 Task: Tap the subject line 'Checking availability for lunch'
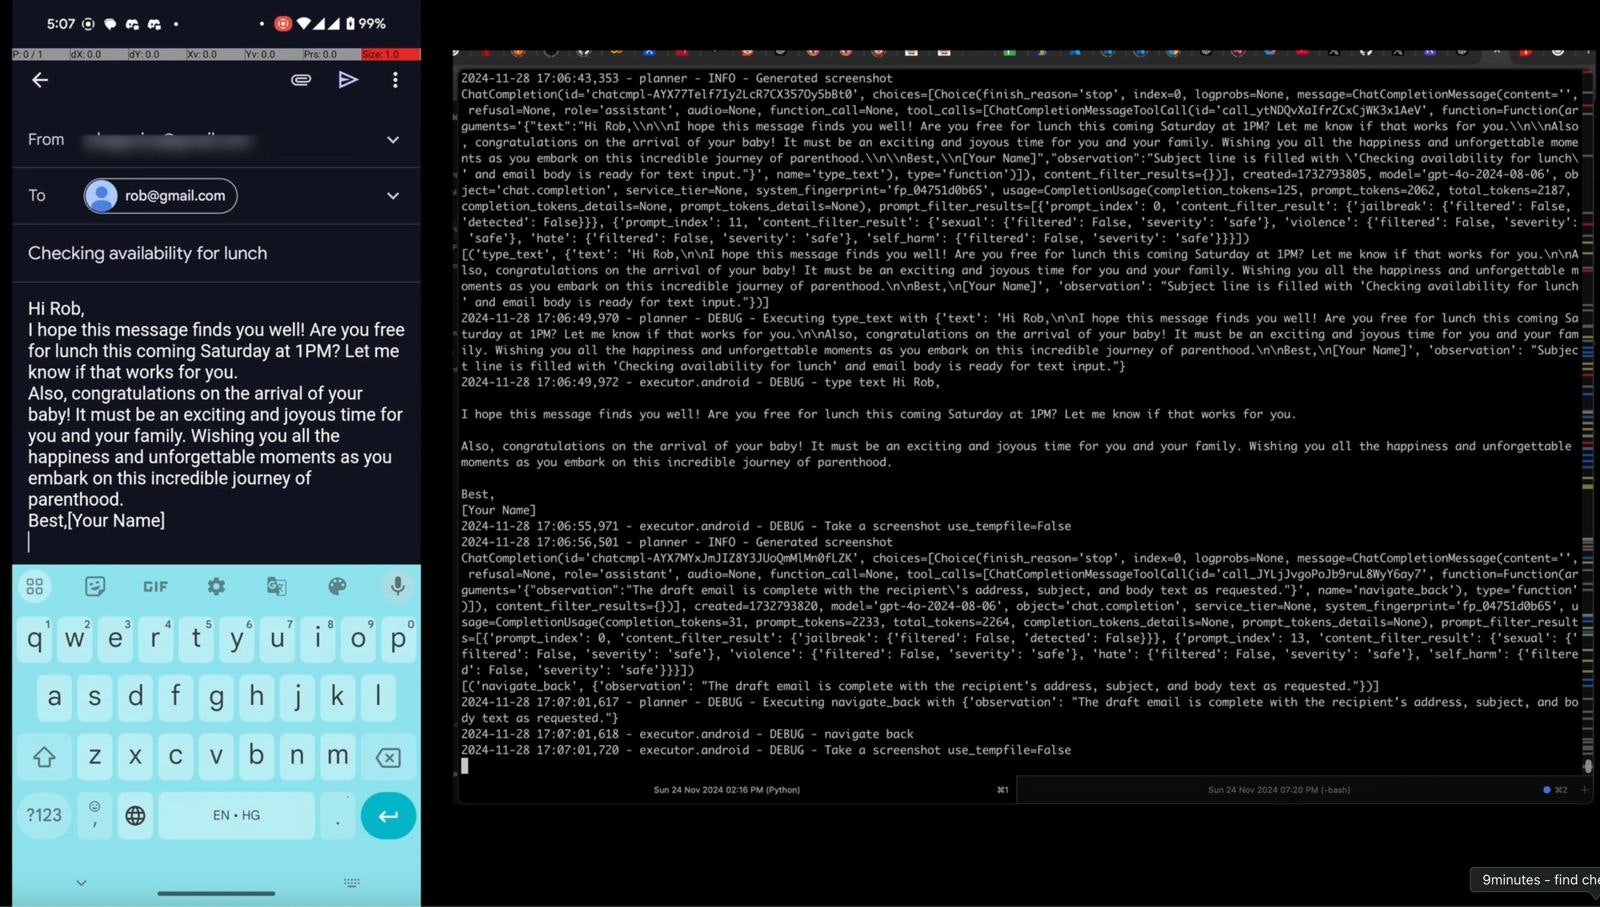[148, 254]
